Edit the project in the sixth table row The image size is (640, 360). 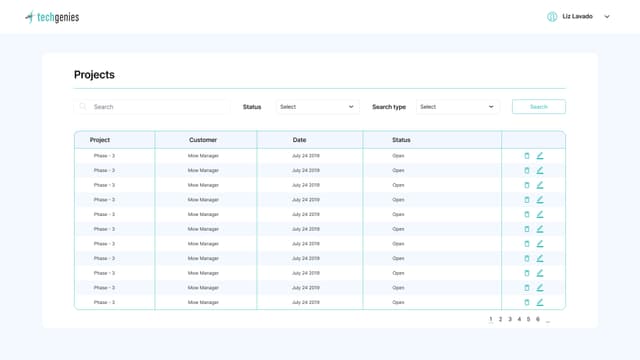click(540, 229)
